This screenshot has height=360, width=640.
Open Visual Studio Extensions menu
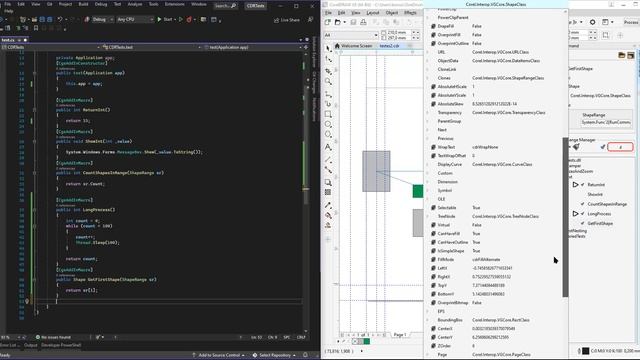pyautogui.click(x=174, y=4)
